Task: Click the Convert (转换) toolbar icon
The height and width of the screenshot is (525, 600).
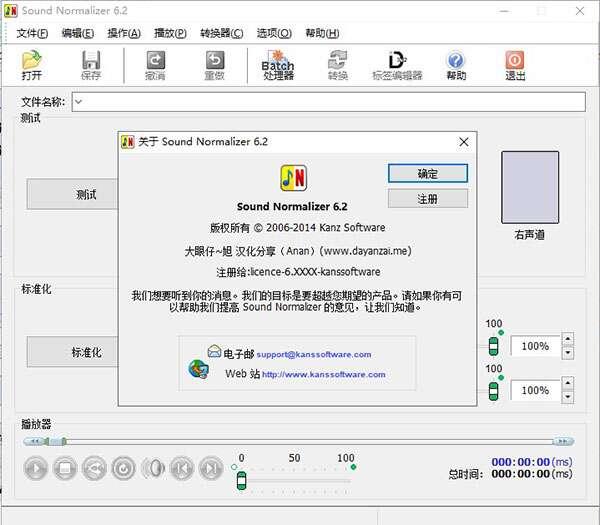Action: coord(337,65)
